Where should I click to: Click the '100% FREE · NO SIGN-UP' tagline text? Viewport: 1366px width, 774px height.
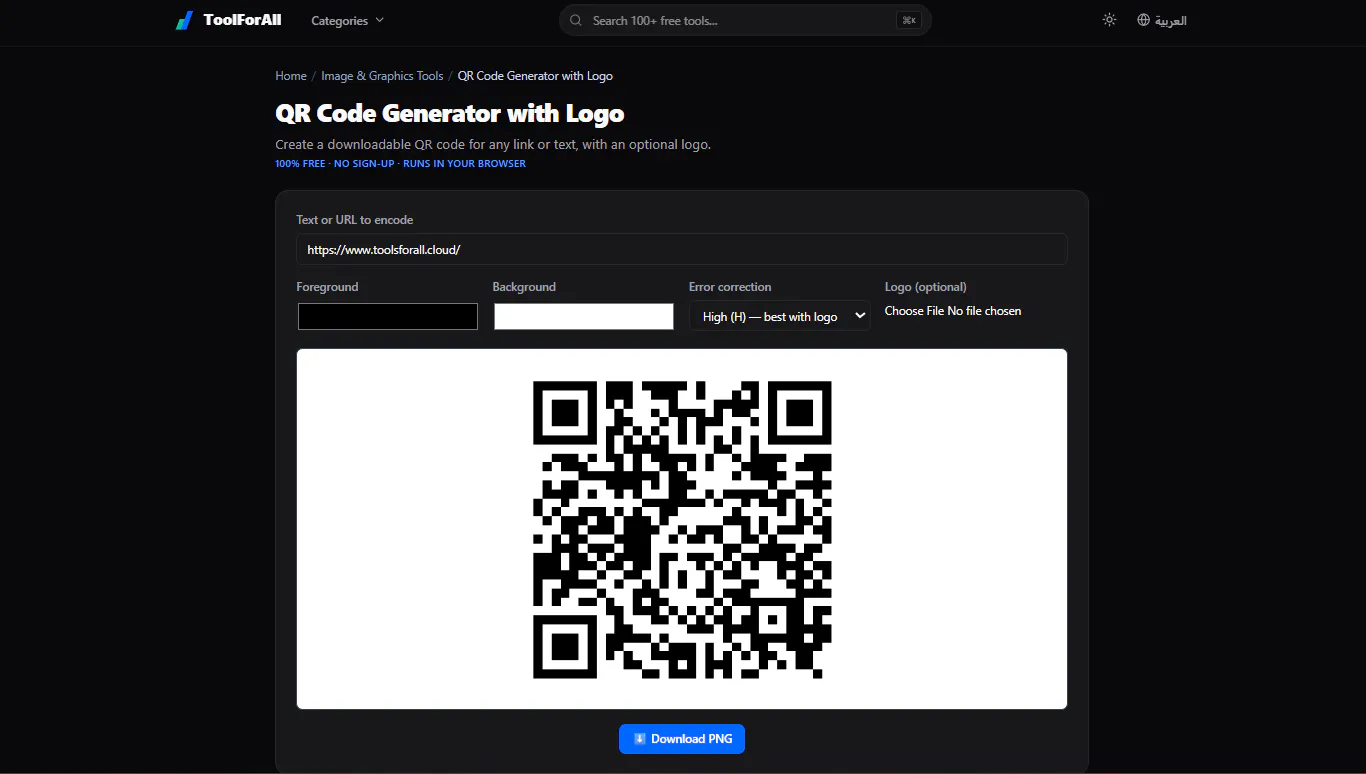click(400, 163)
